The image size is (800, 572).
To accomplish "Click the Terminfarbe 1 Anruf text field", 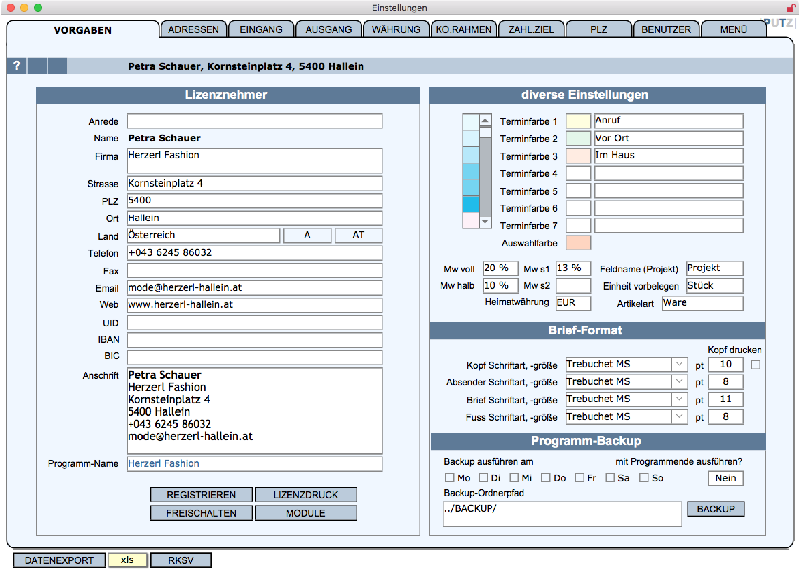I will click(x=669, y=121).
